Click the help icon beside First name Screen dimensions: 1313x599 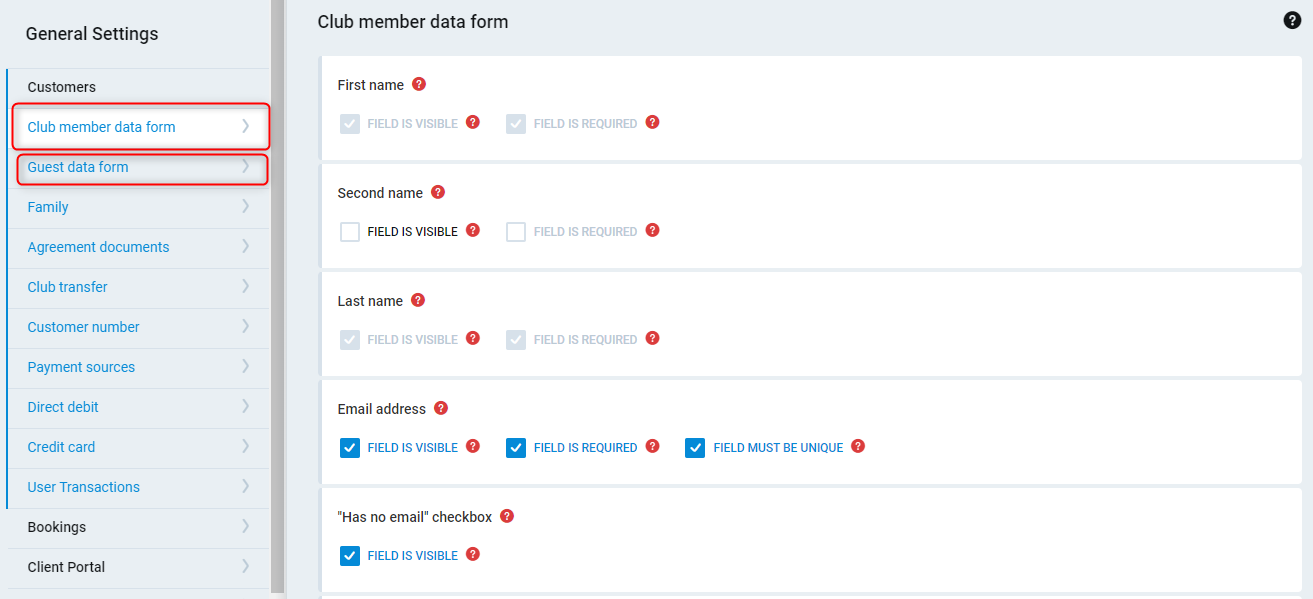(419, 84)
